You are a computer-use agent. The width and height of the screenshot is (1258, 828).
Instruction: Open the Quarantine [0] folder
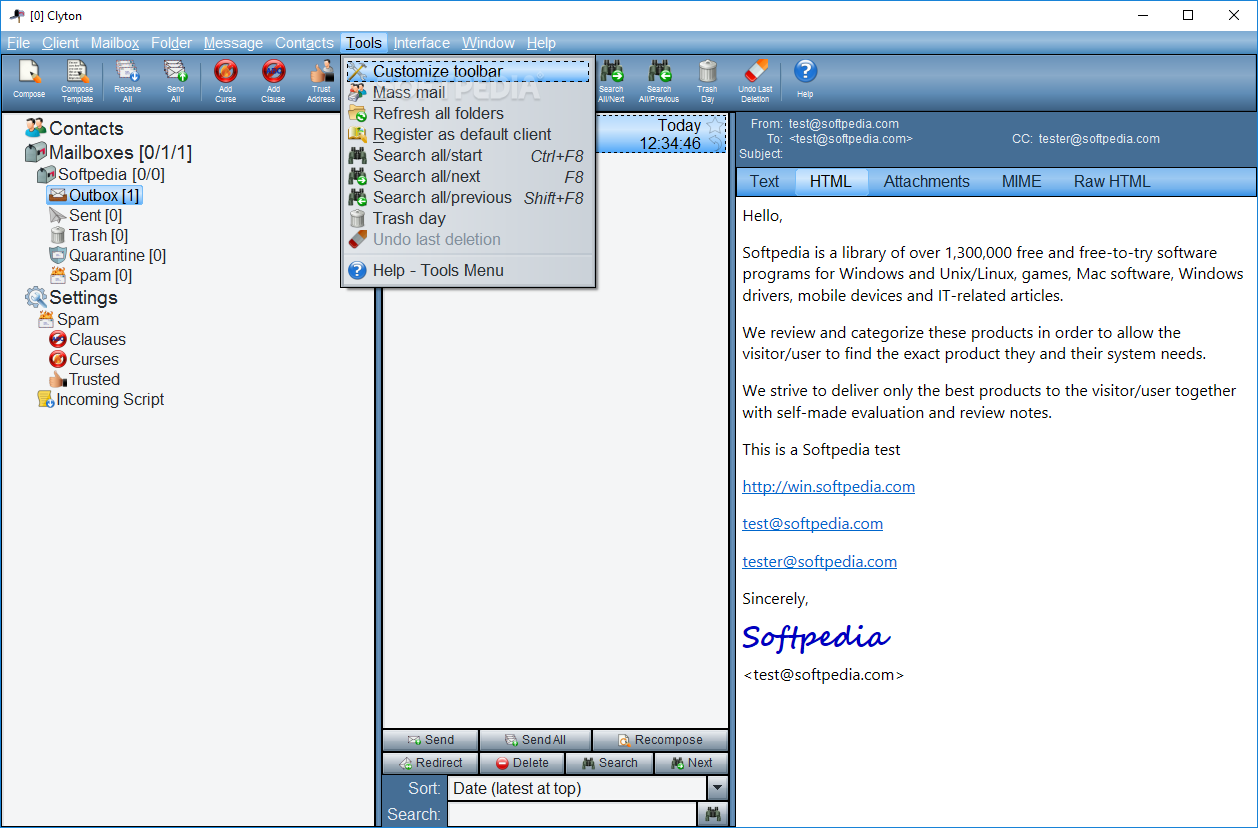[108, 255]
